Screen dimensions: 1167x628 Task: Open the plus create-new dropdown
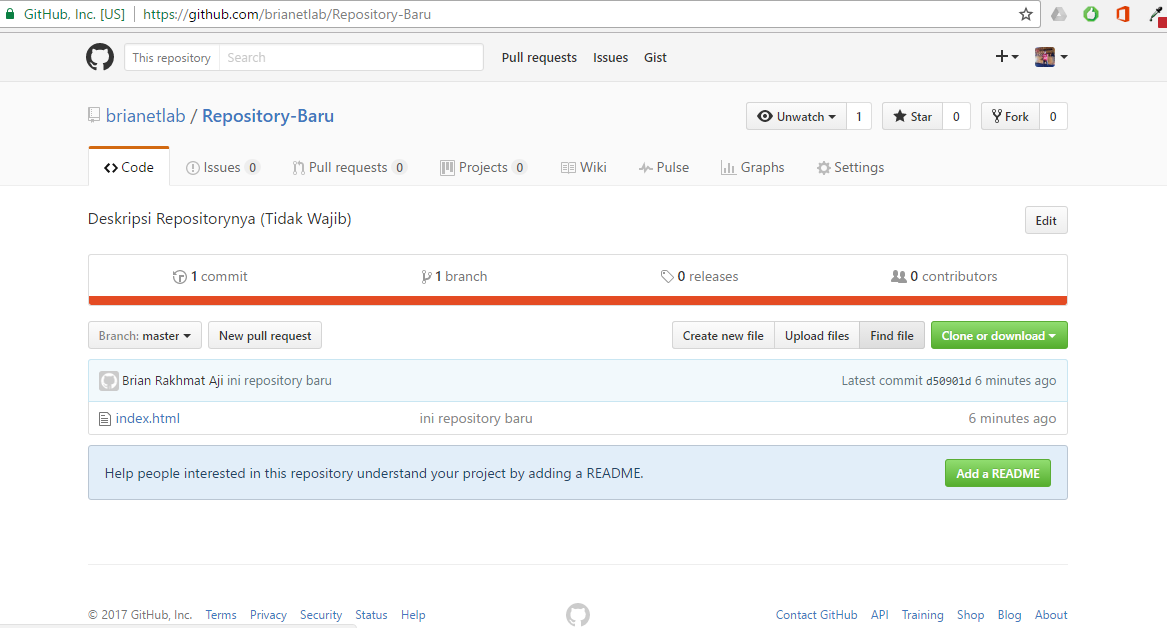tap(1006, 57)
